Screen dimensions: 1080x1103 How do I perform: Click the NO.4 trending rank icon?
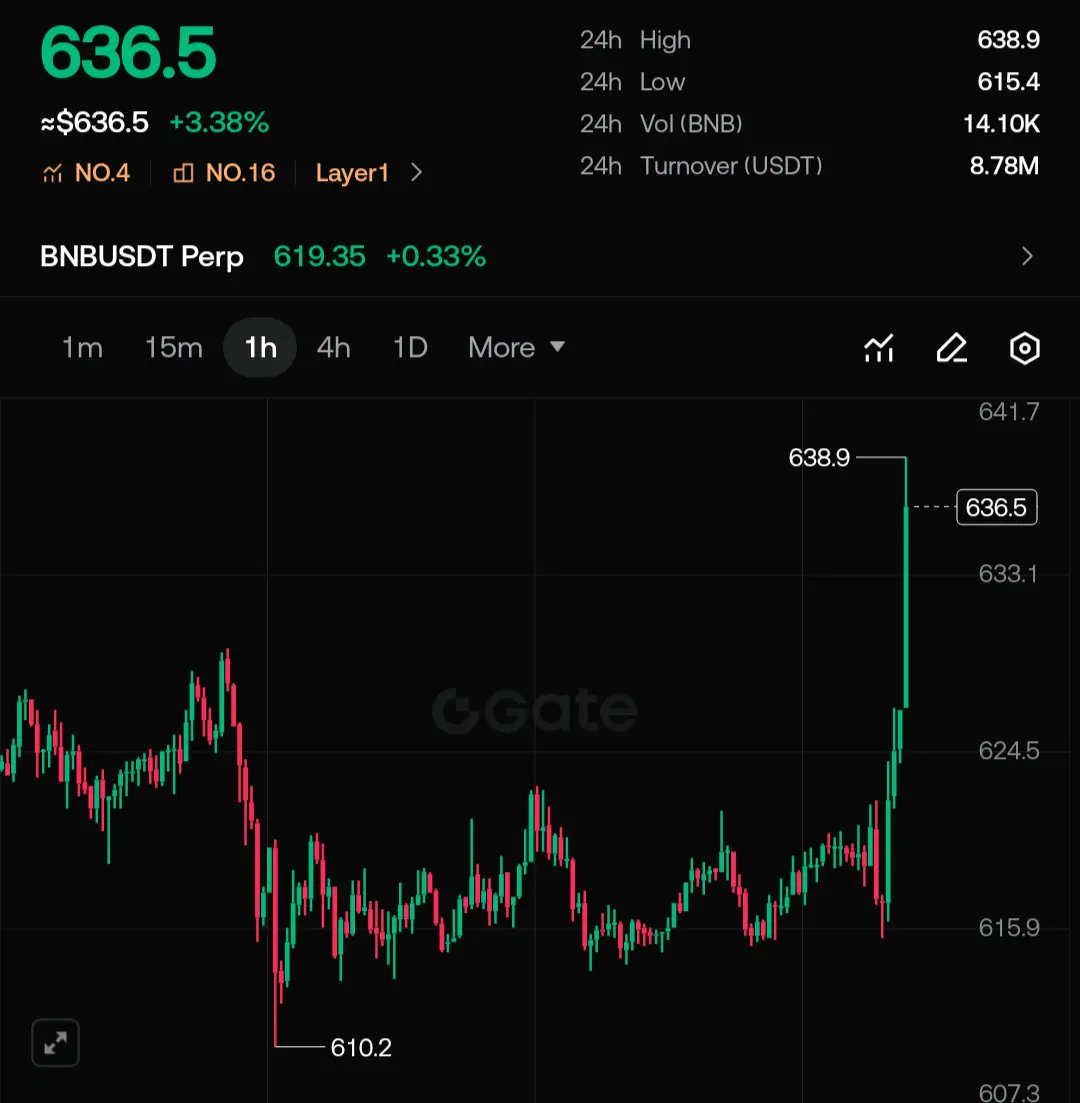tap(53, 173)
